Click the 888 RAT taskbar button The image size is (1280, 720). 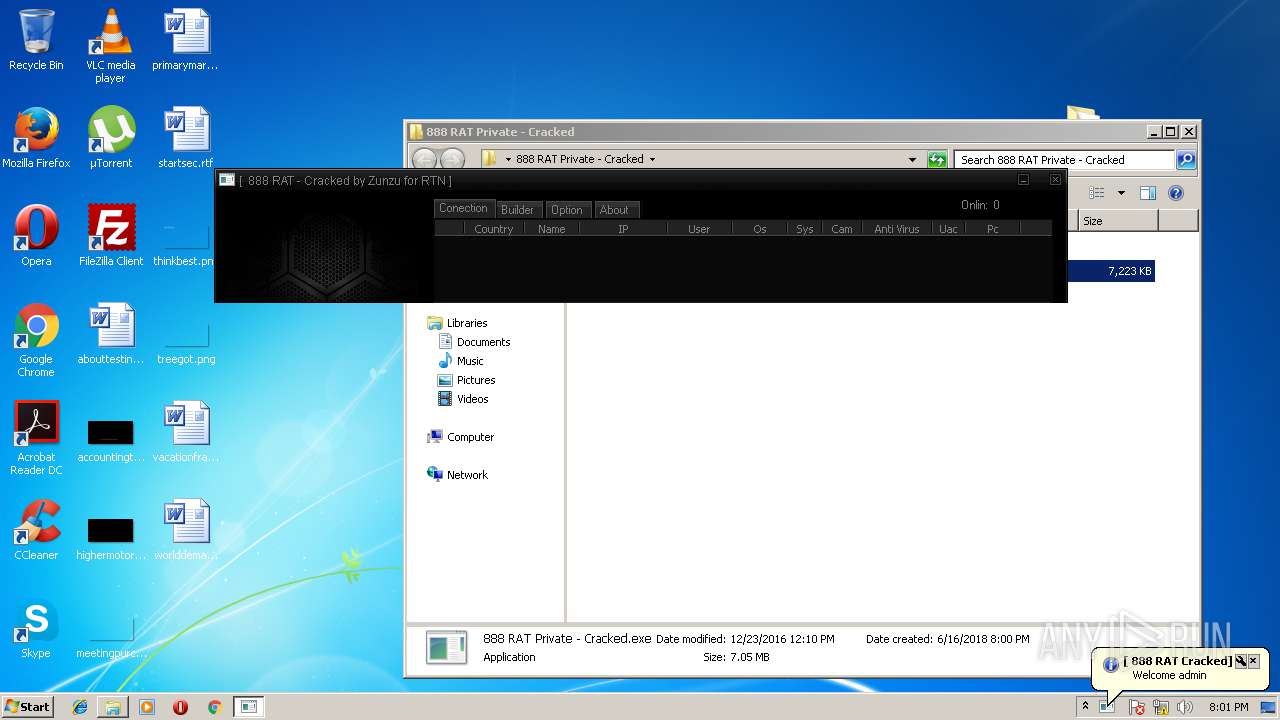pos(249,707)
